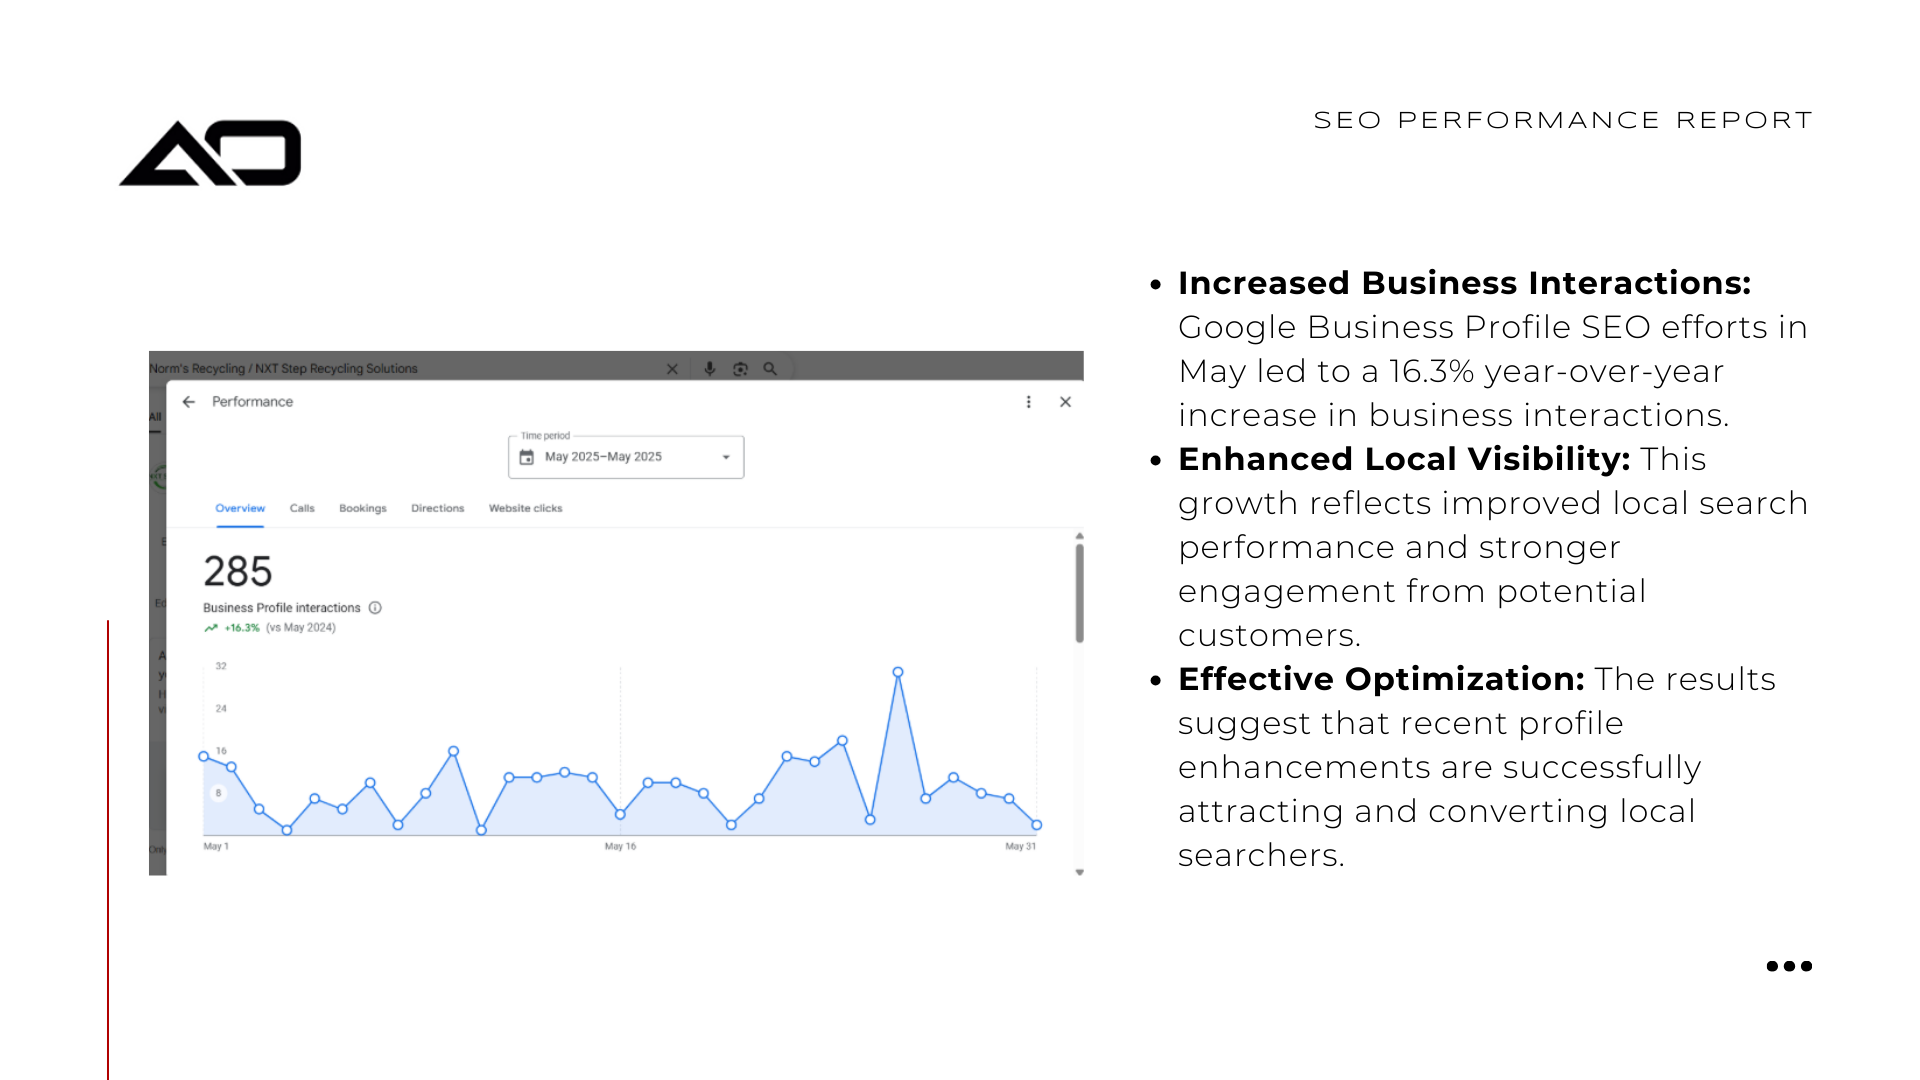Click the info icon beside Business Profile interactions
1920x1080 pixels.
375,607
